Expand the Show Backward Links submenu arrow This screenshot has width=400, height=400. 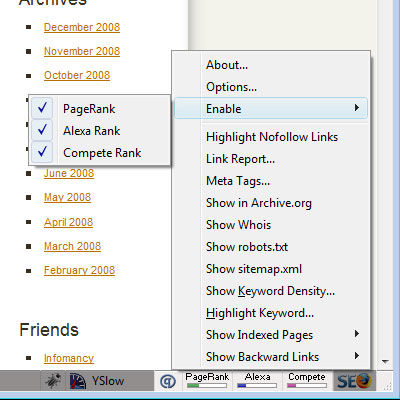[357, 356]
